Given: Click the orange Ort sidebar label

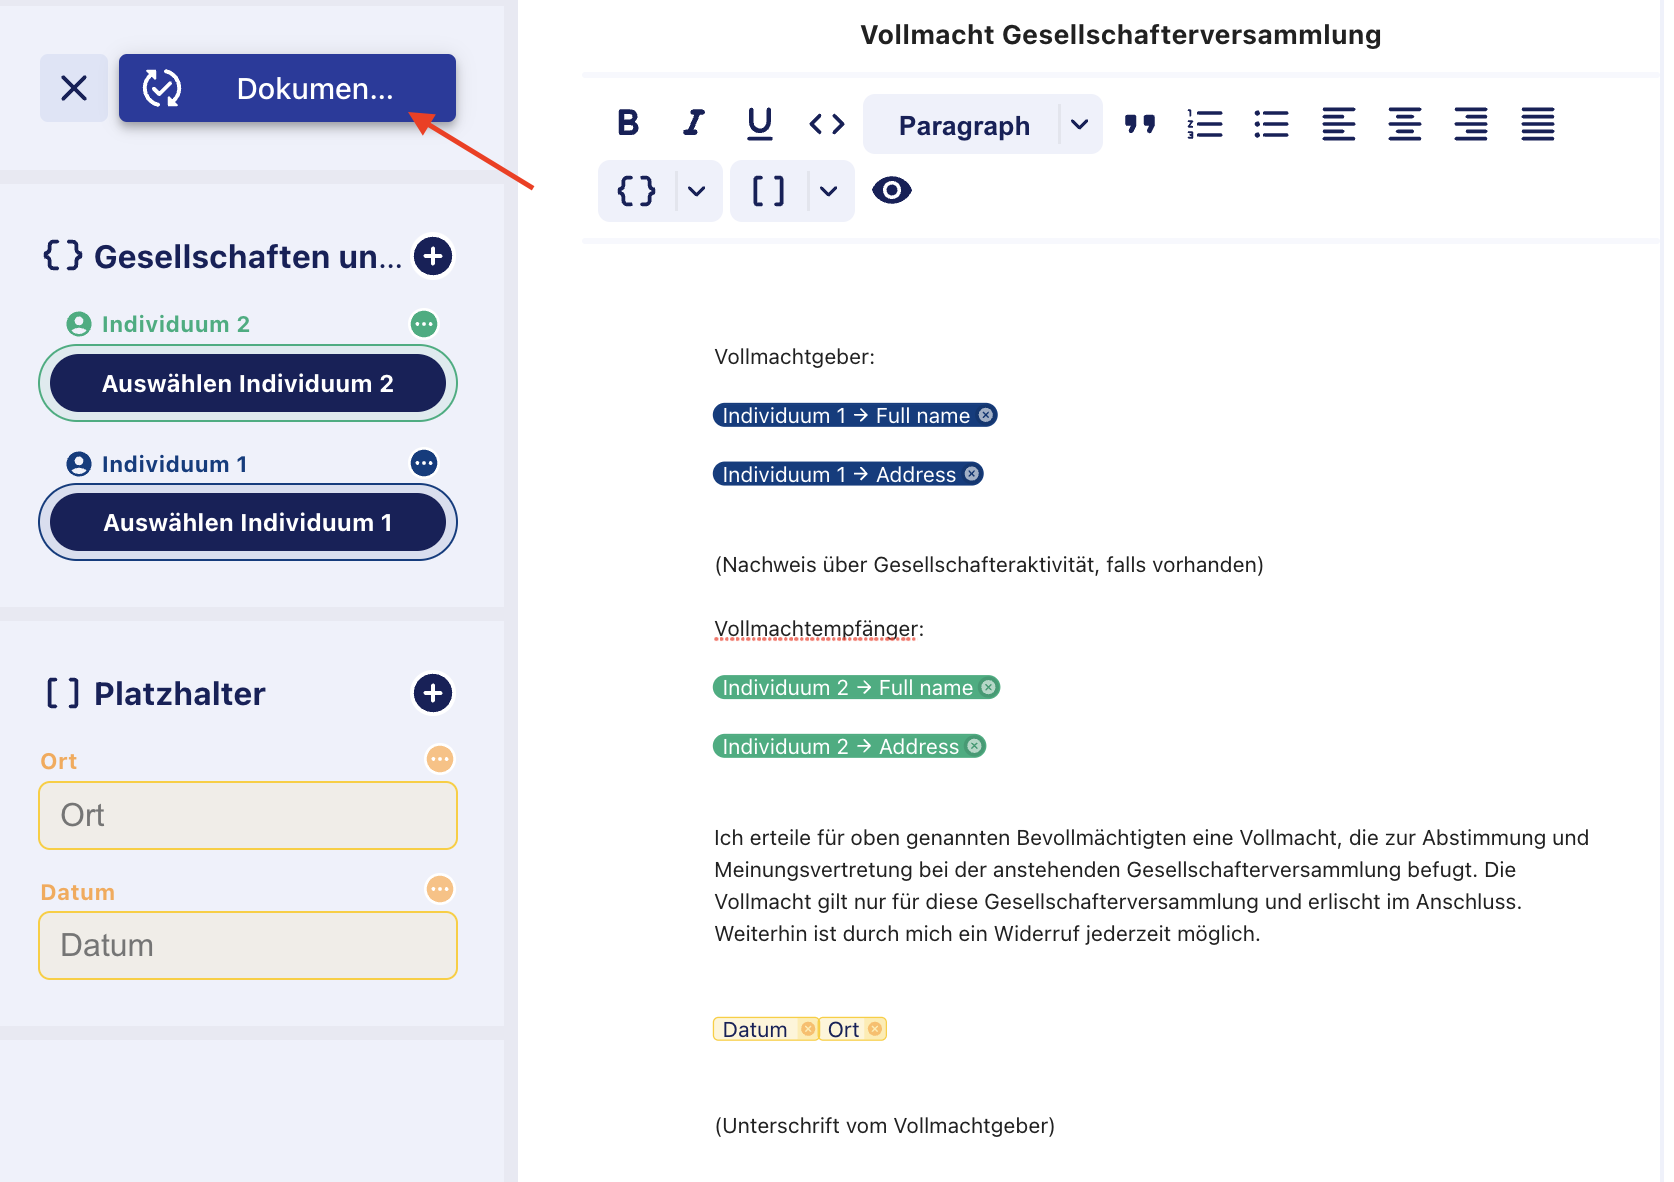Looking at the screenshot, I should (58, 761).
